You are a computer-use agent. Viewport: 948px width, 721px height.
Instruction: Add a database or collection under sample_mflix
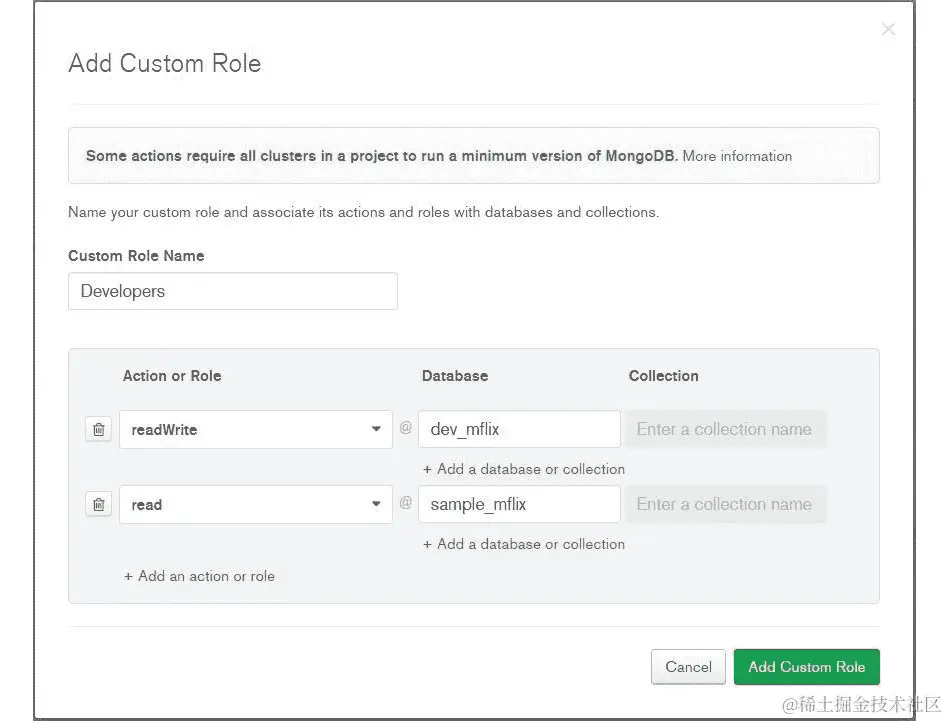524,544
